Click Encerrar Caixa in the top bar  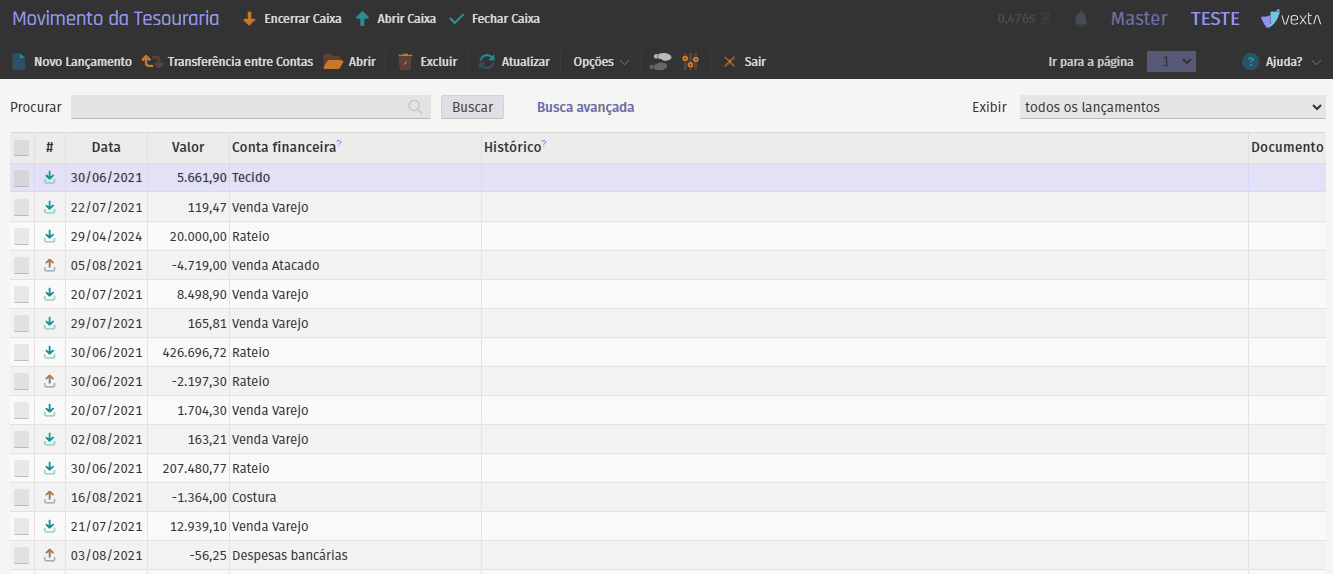point(292,19)
